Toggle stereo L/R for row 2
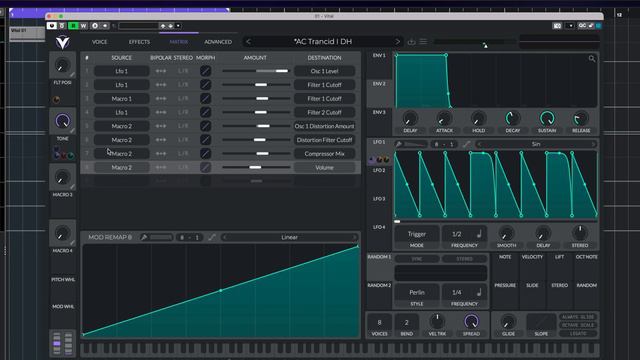Image resolution: width=640 pixels, height=360 pixels. tap(183, 85)
